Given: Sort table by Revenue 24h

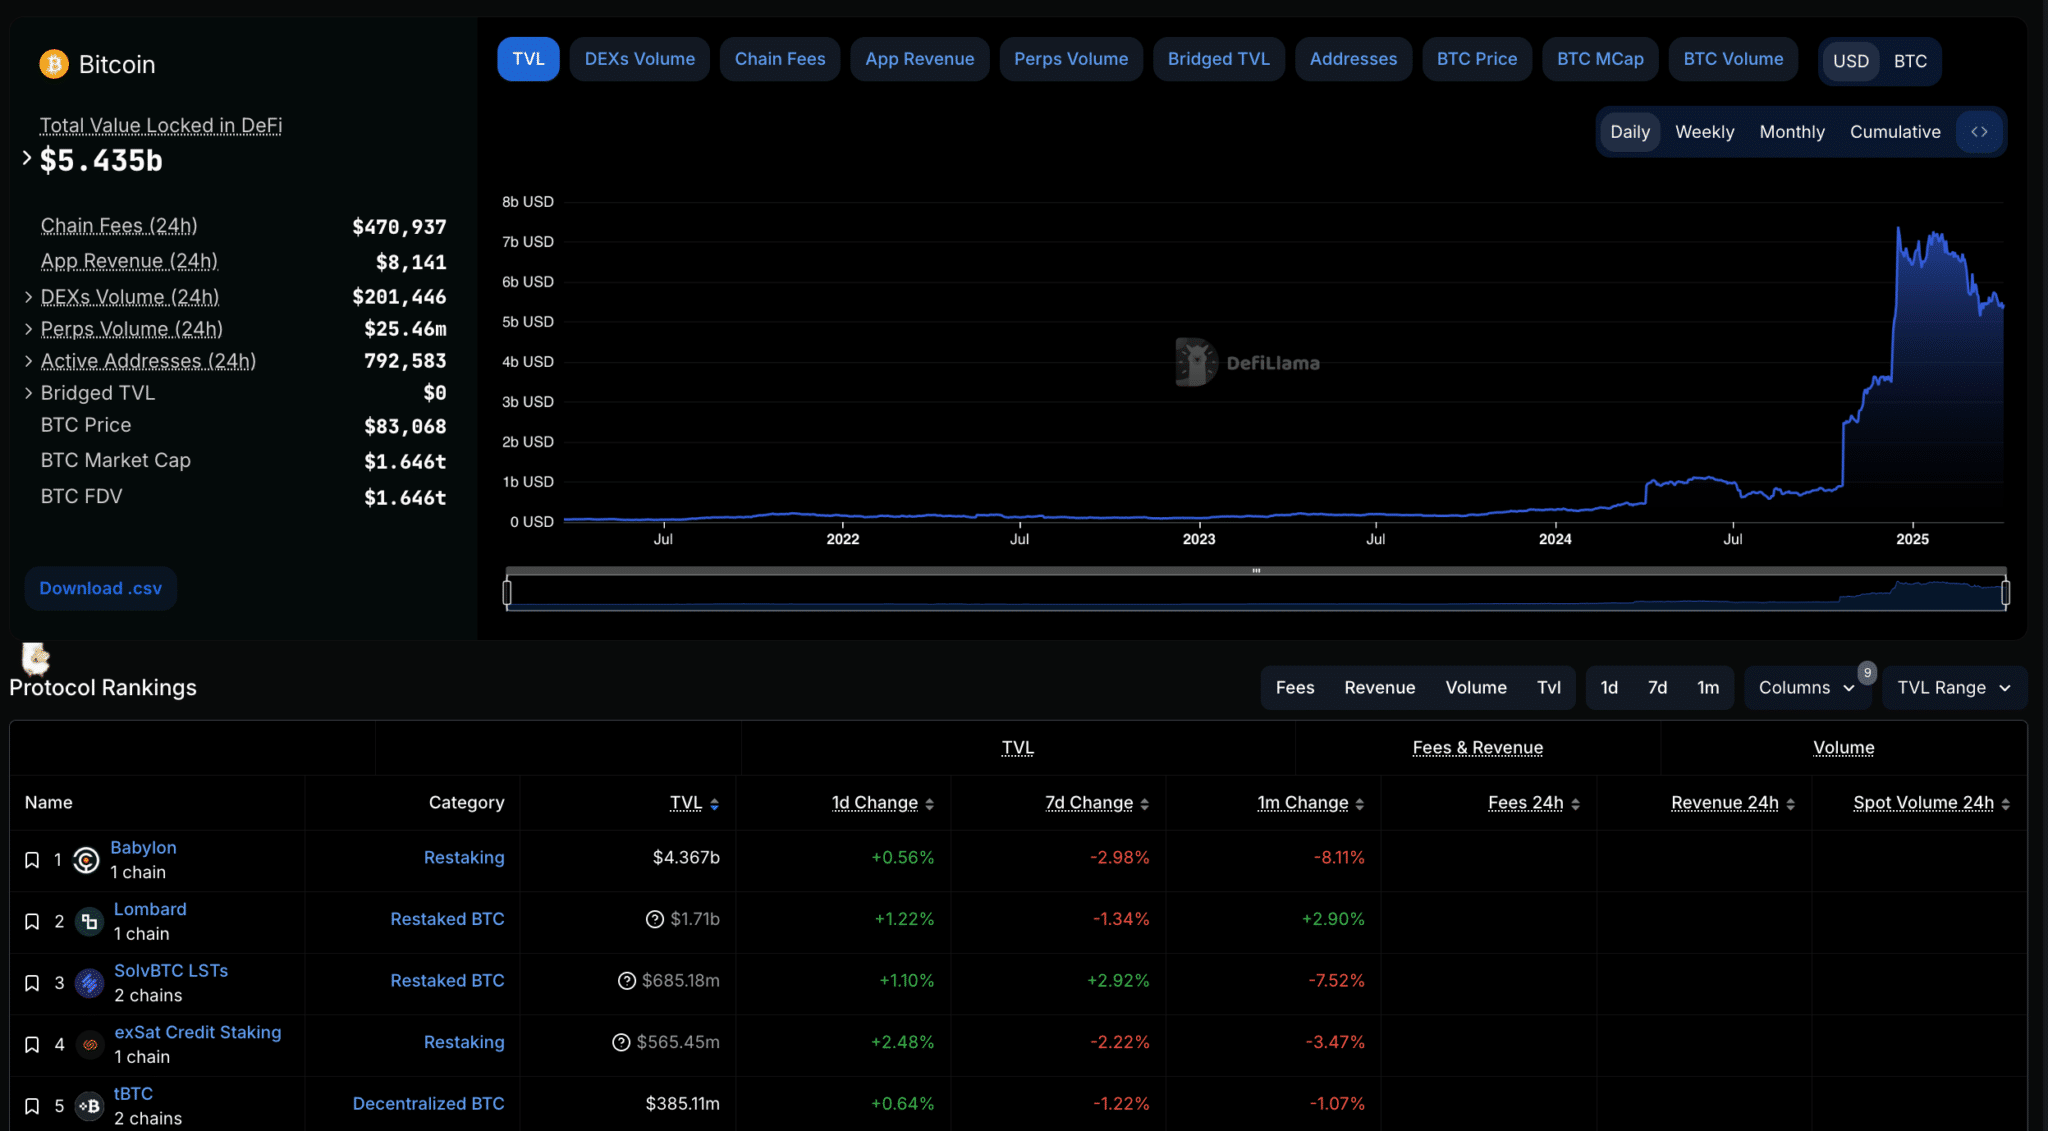Looking at the screenshot, I should [1790, 804].
